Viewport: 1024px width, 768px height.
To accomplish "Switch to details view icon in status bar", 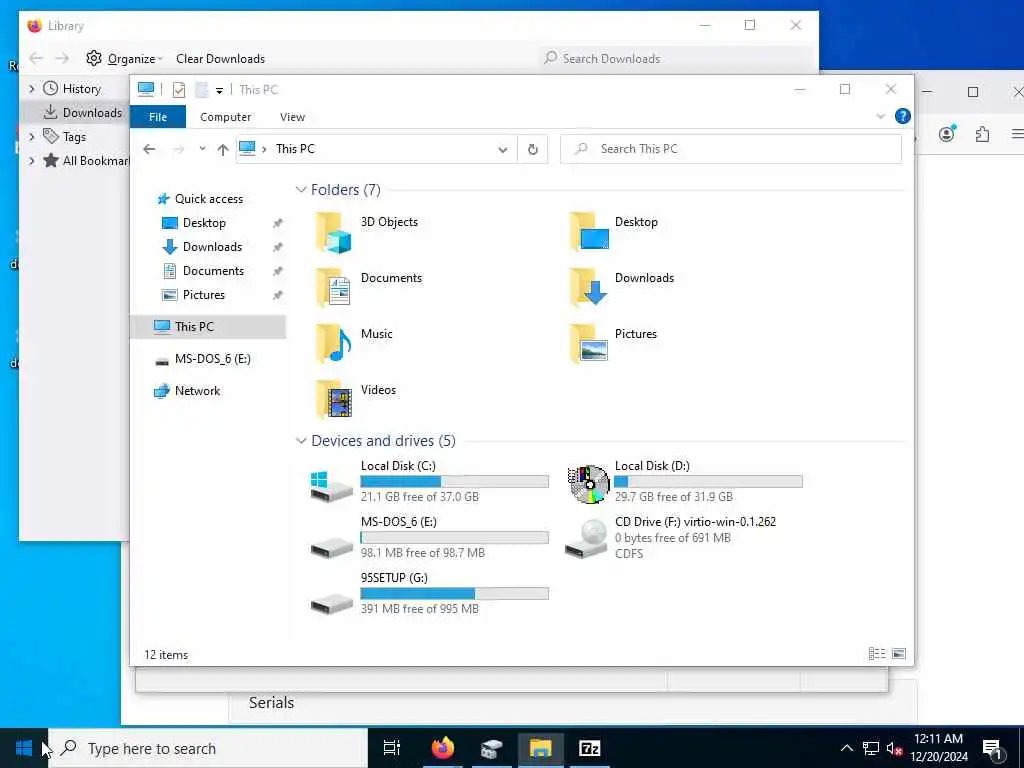I will click(877, 654).
